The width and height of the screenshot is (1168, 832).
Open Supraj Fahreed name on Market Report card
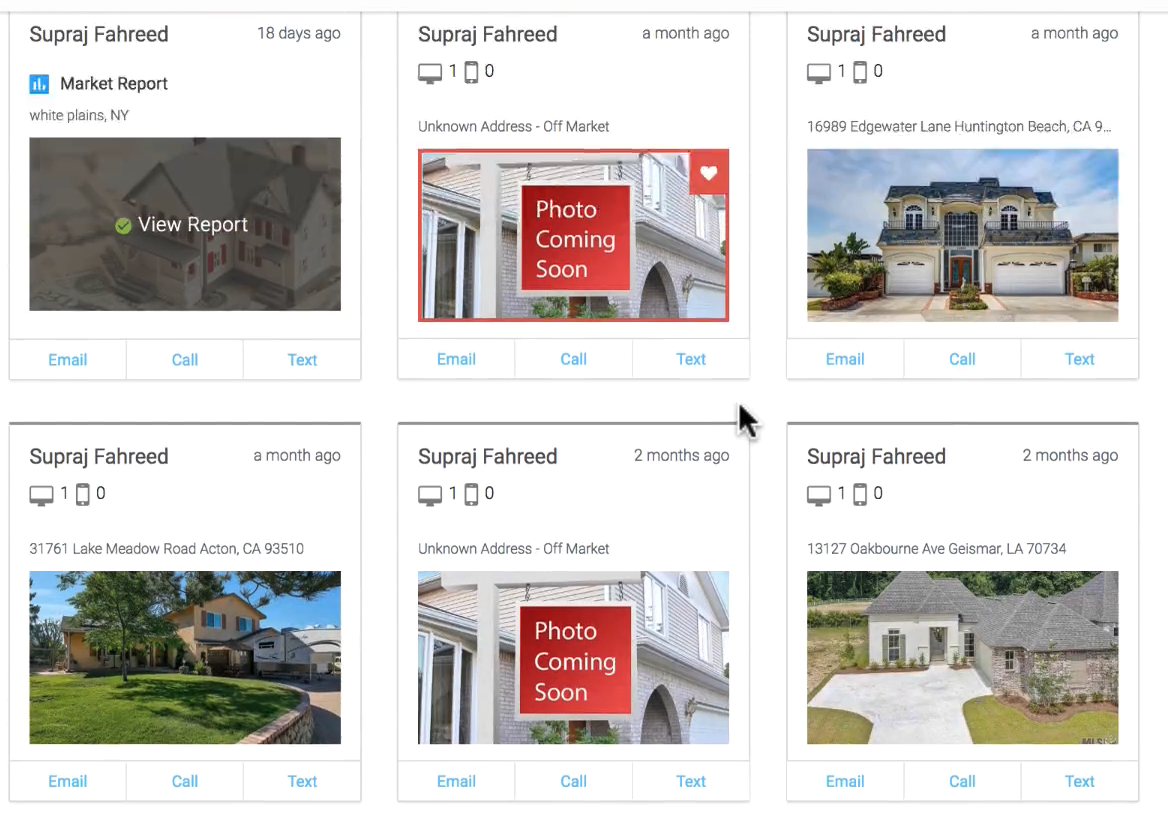pos(99,34)
